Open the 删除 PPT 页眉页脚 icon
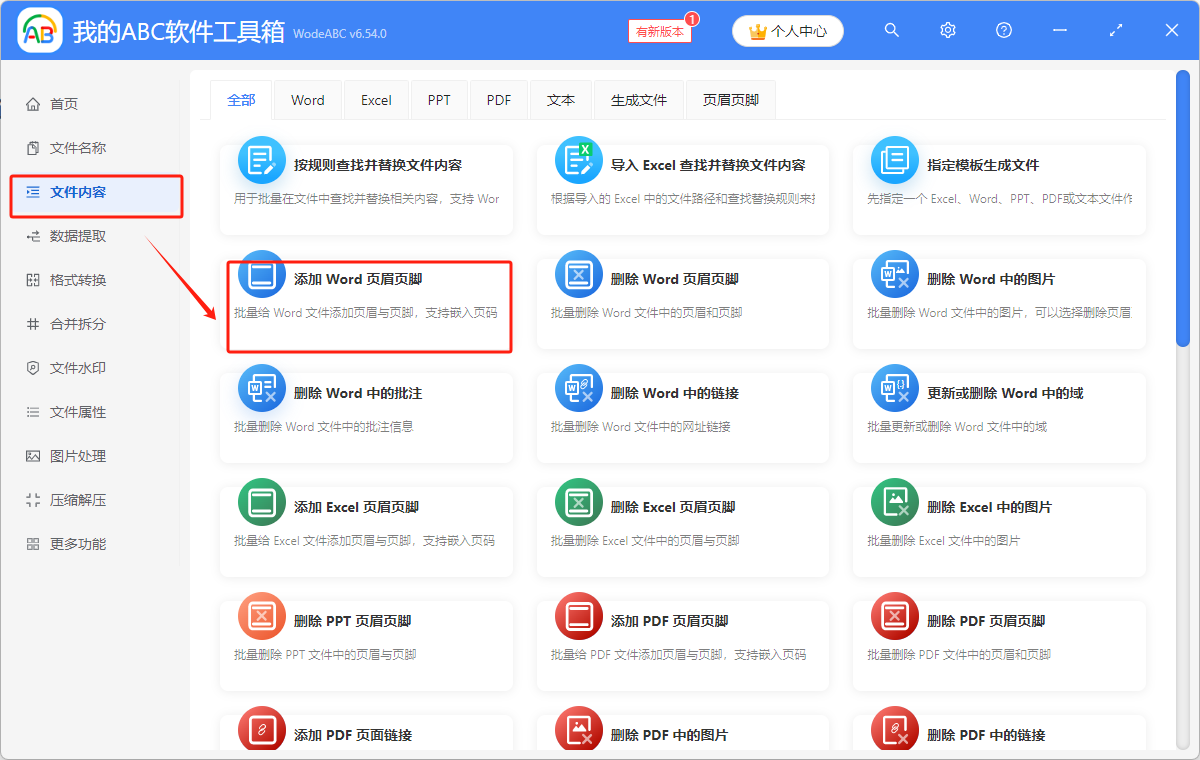The image size is (1200, 760). point(262,617)
